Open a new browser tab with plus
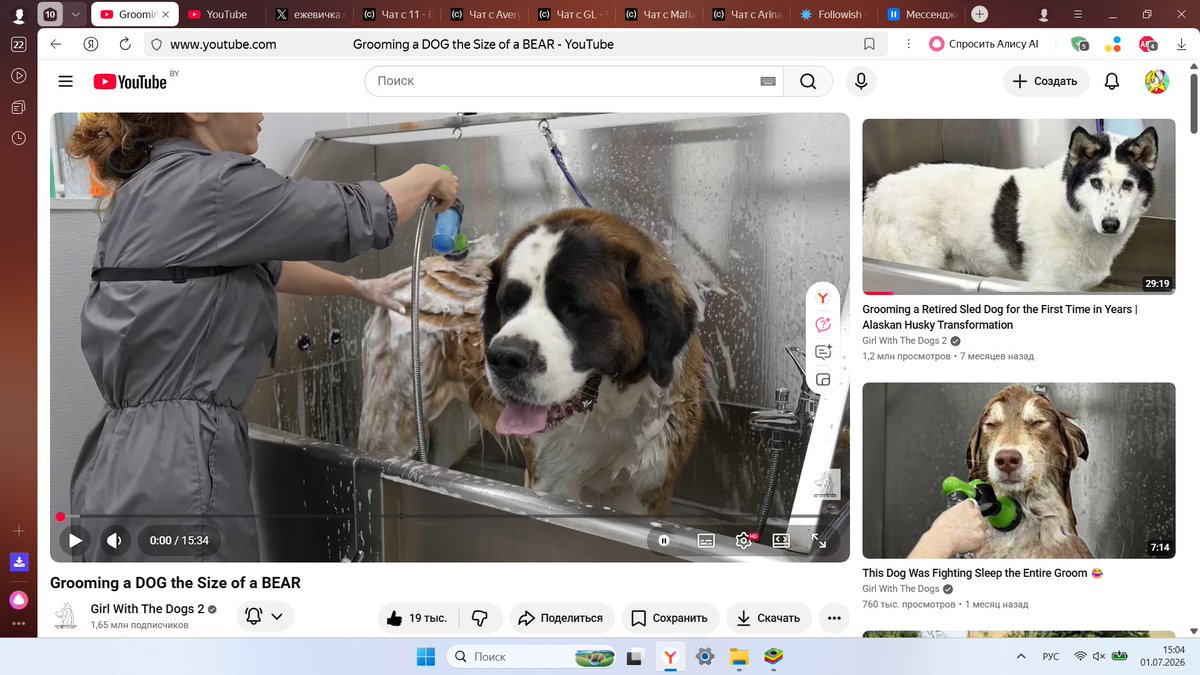The width and height of the screenshot is (1200, 675). point(980,14)
